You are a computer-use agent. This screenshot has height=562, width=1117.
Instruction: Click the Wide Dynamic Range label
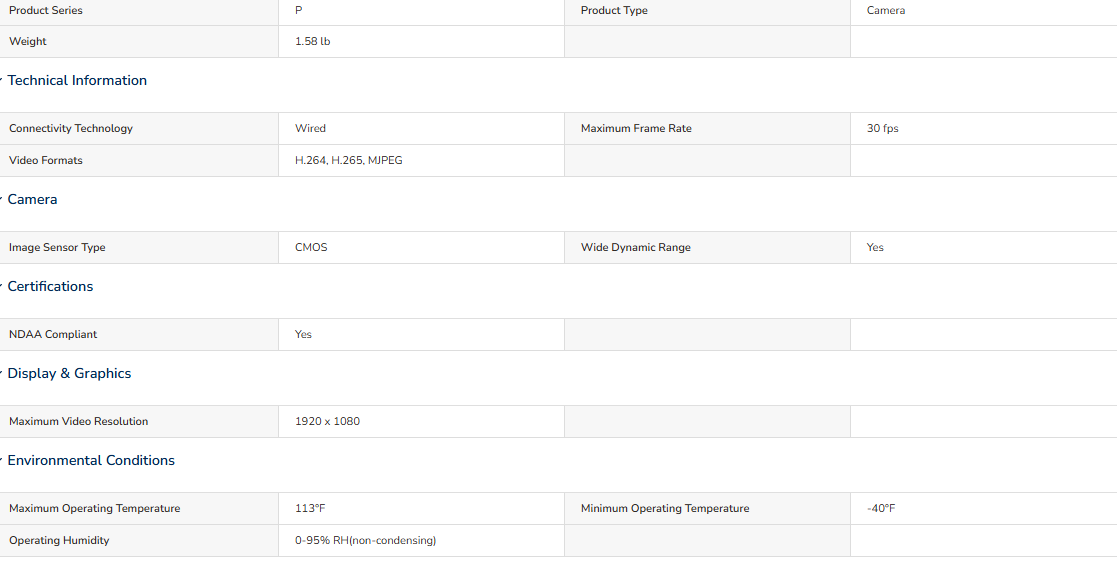pos(635,247)
